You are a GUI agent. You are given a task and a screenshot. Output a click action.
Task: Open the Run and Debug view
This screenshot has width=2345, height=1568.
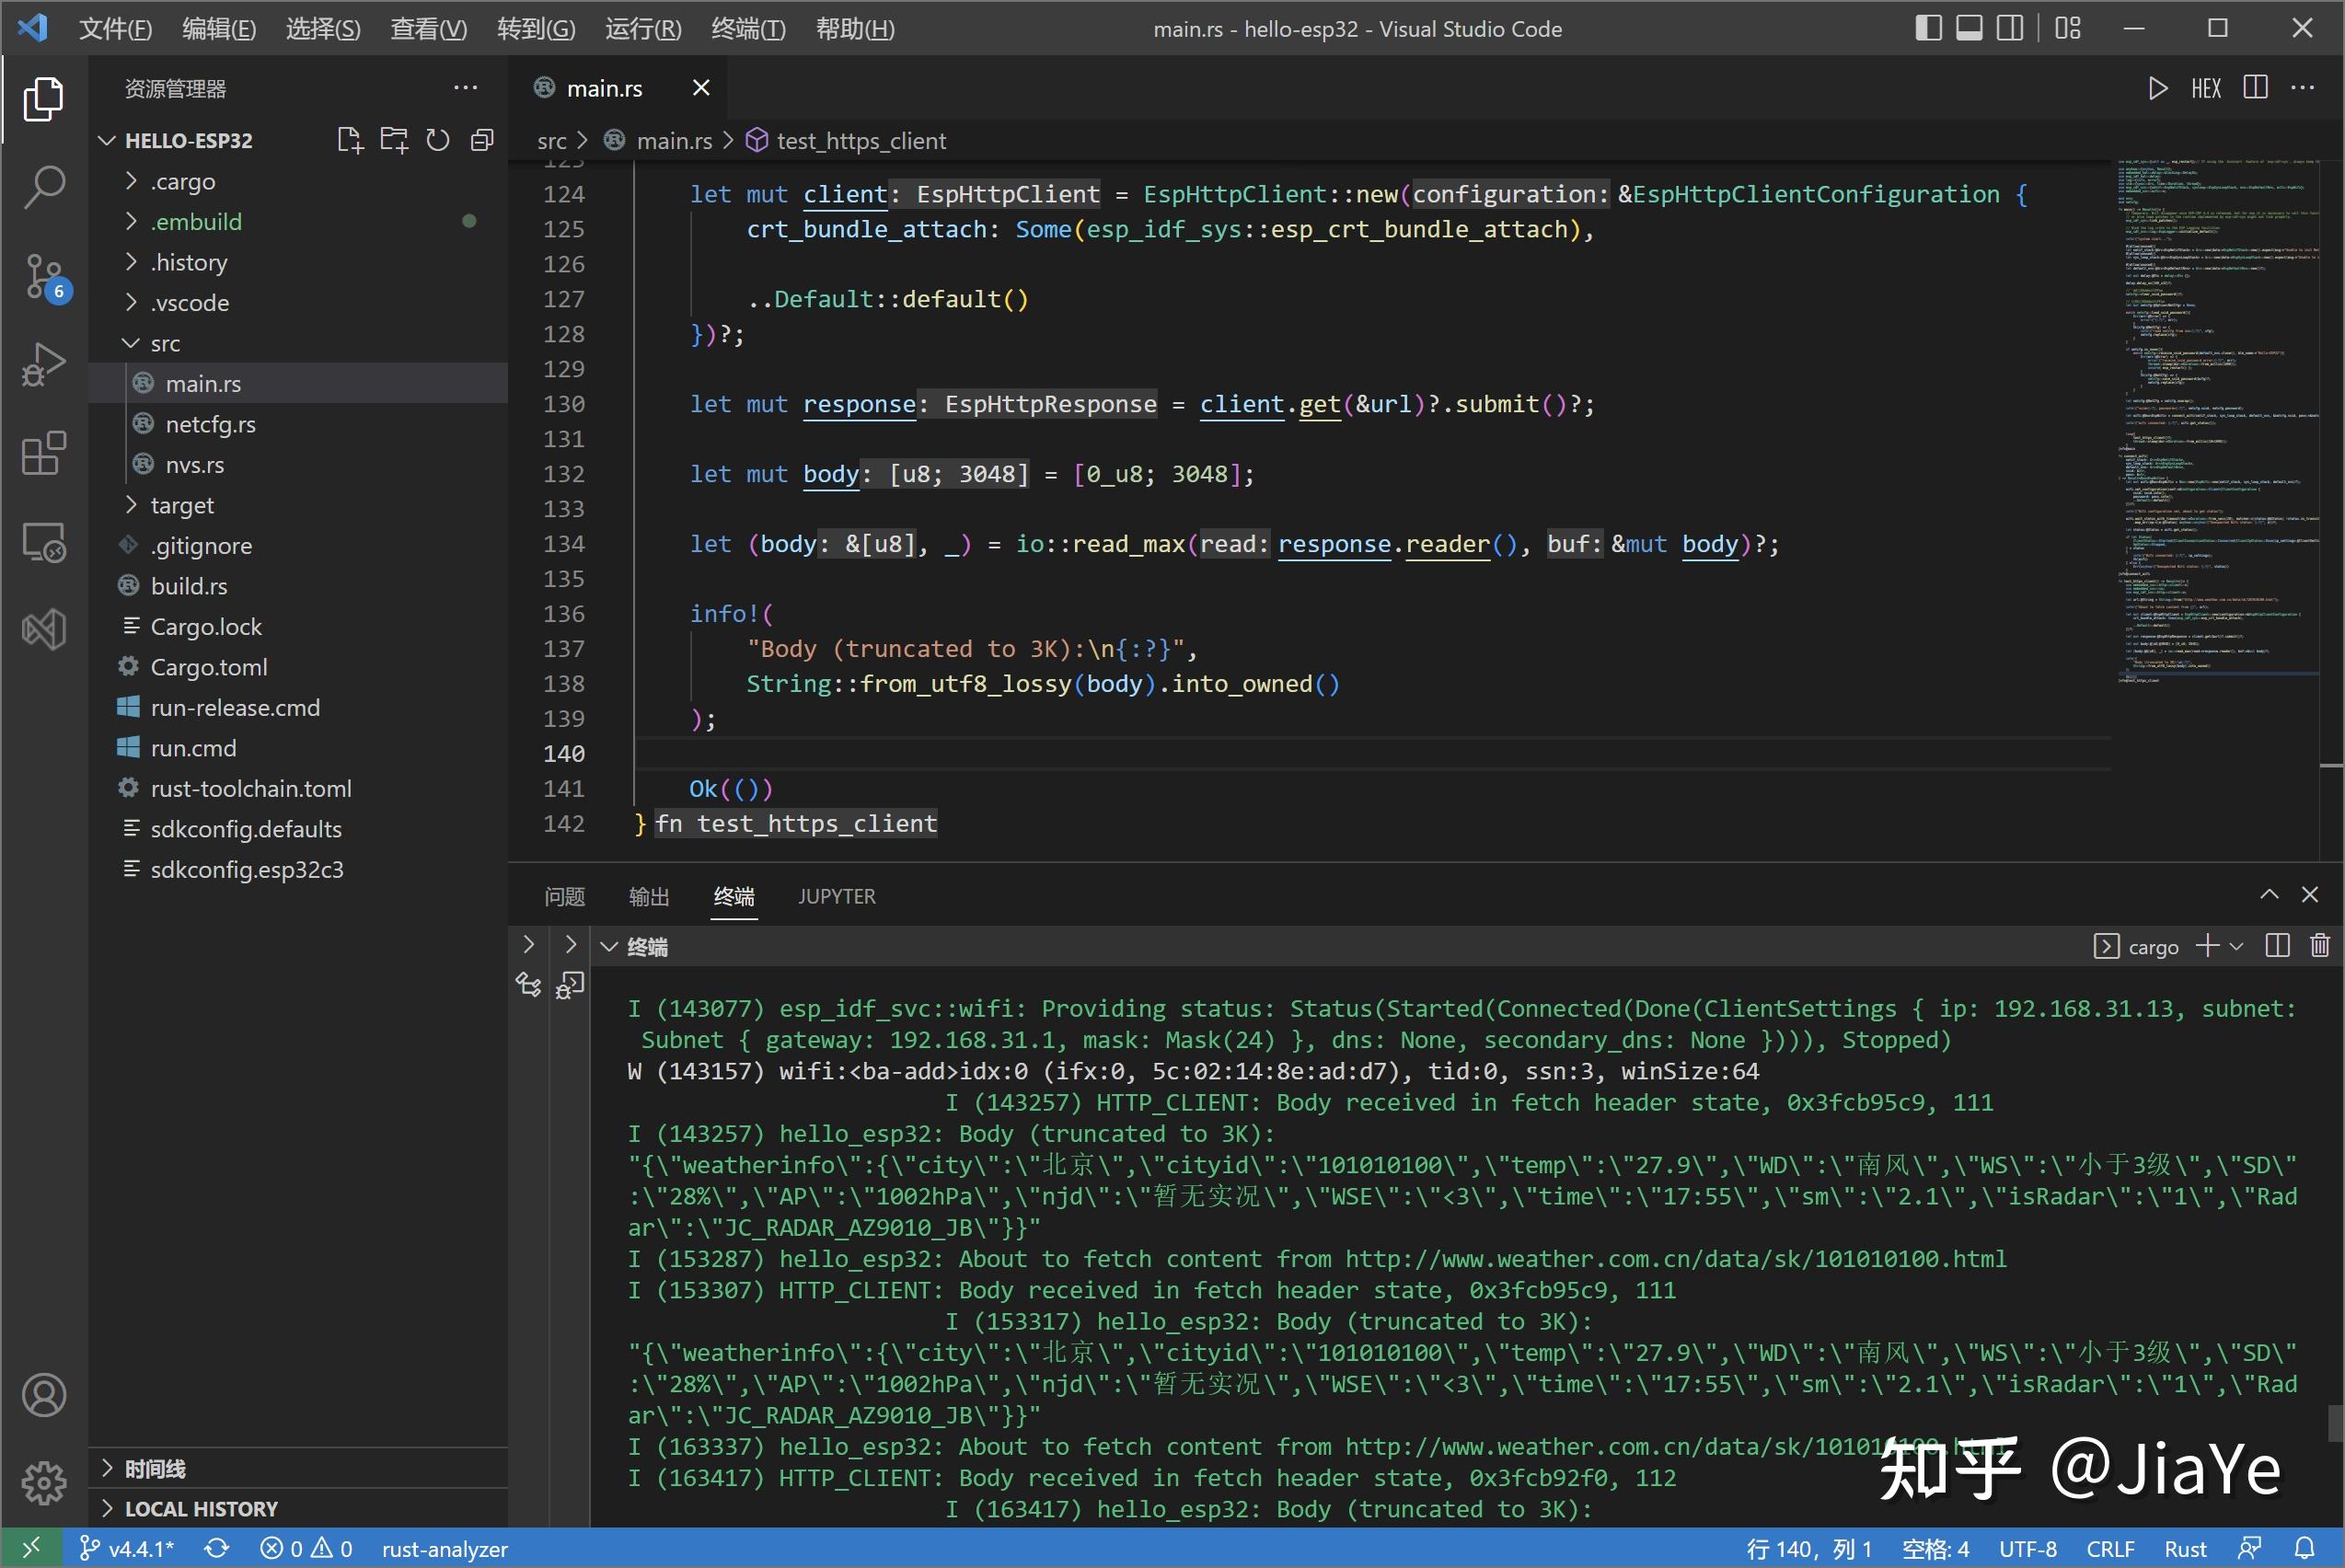44,364
